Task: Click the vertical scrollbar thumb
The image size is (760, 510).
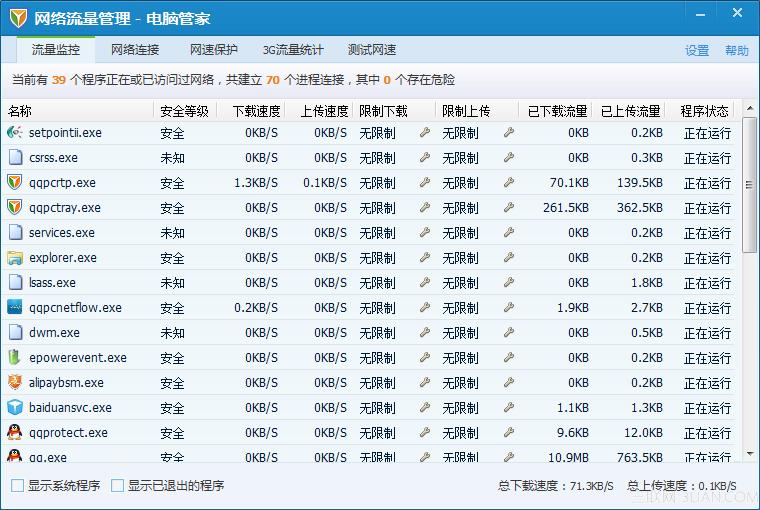Action: coord(750,184)
